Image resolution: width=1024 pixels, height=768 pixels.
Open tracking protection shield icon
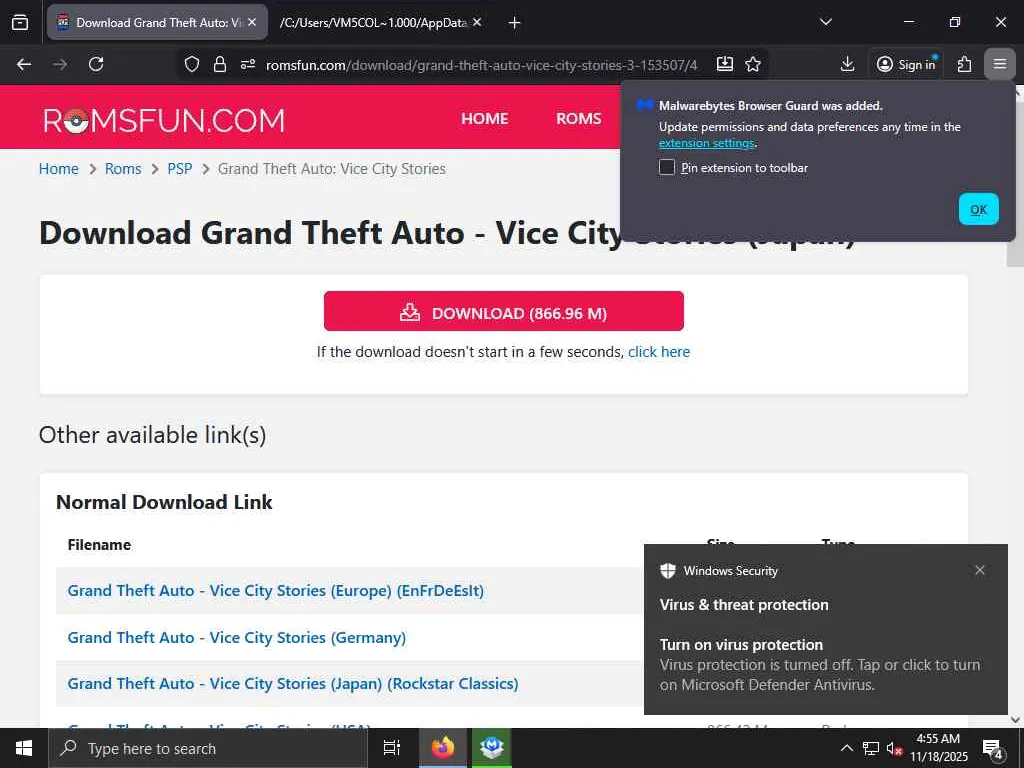[x=191, y=64]
